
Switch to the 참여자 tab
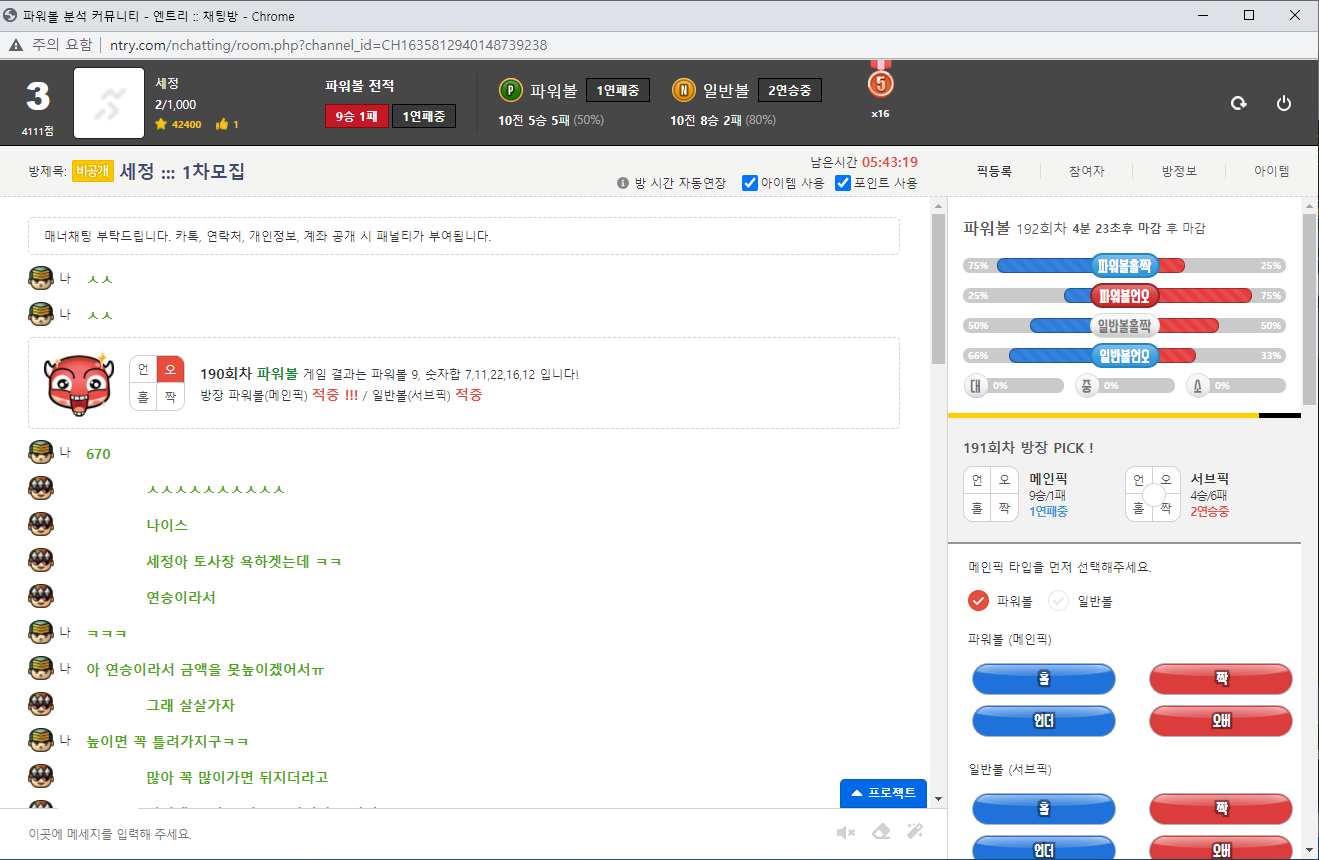tap(1086, 171)
